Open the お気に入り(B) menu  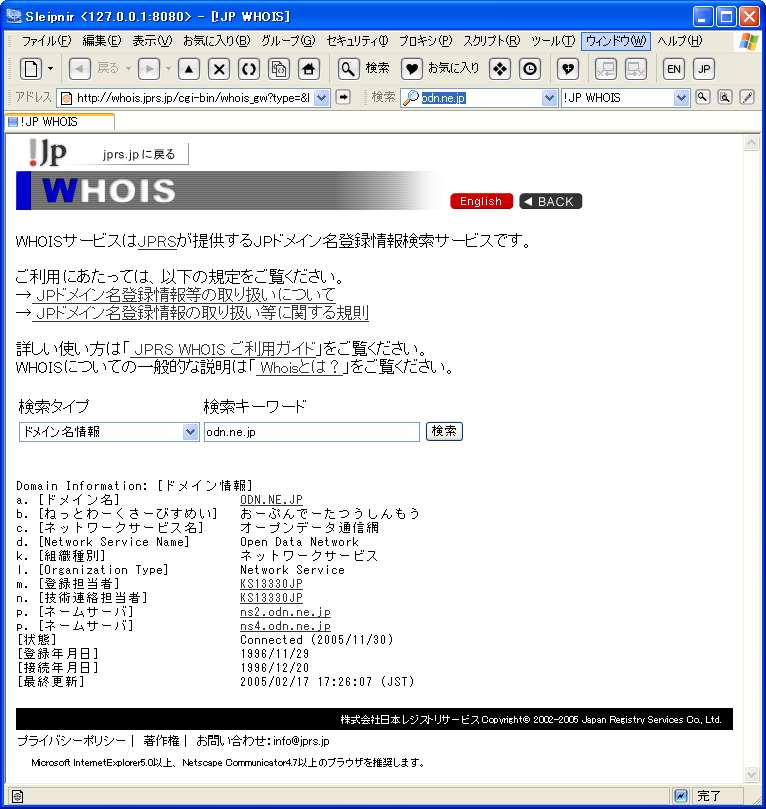217,41
